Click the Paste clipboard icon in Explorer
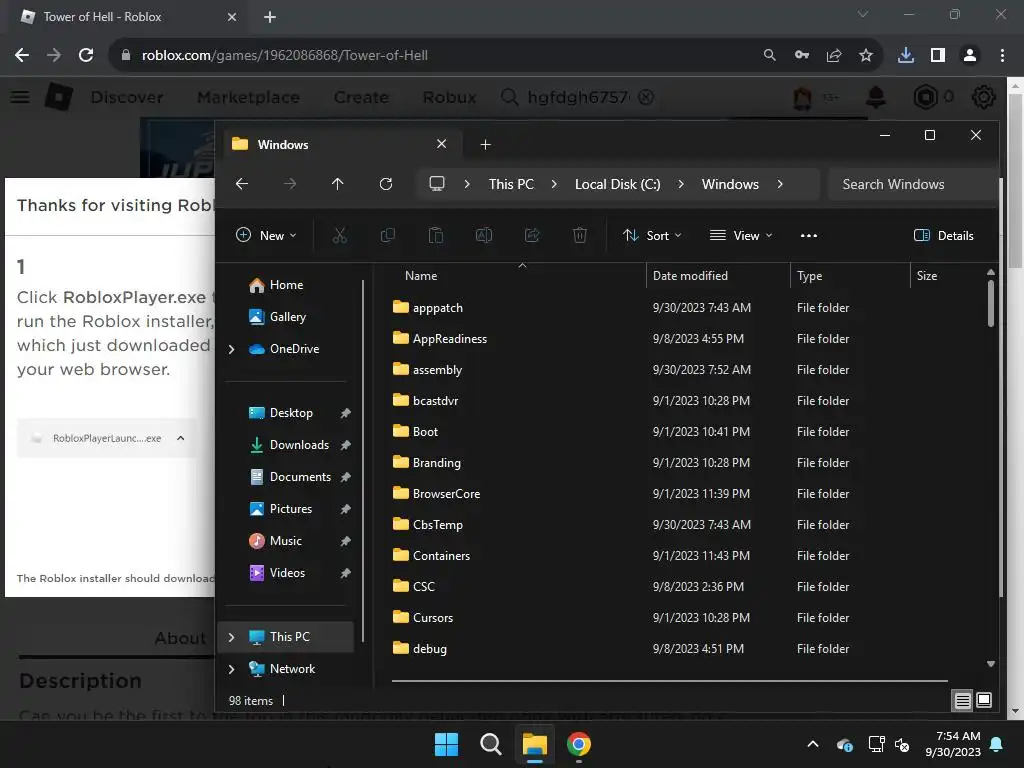The image size is (1024, 768). pos(436,236)
